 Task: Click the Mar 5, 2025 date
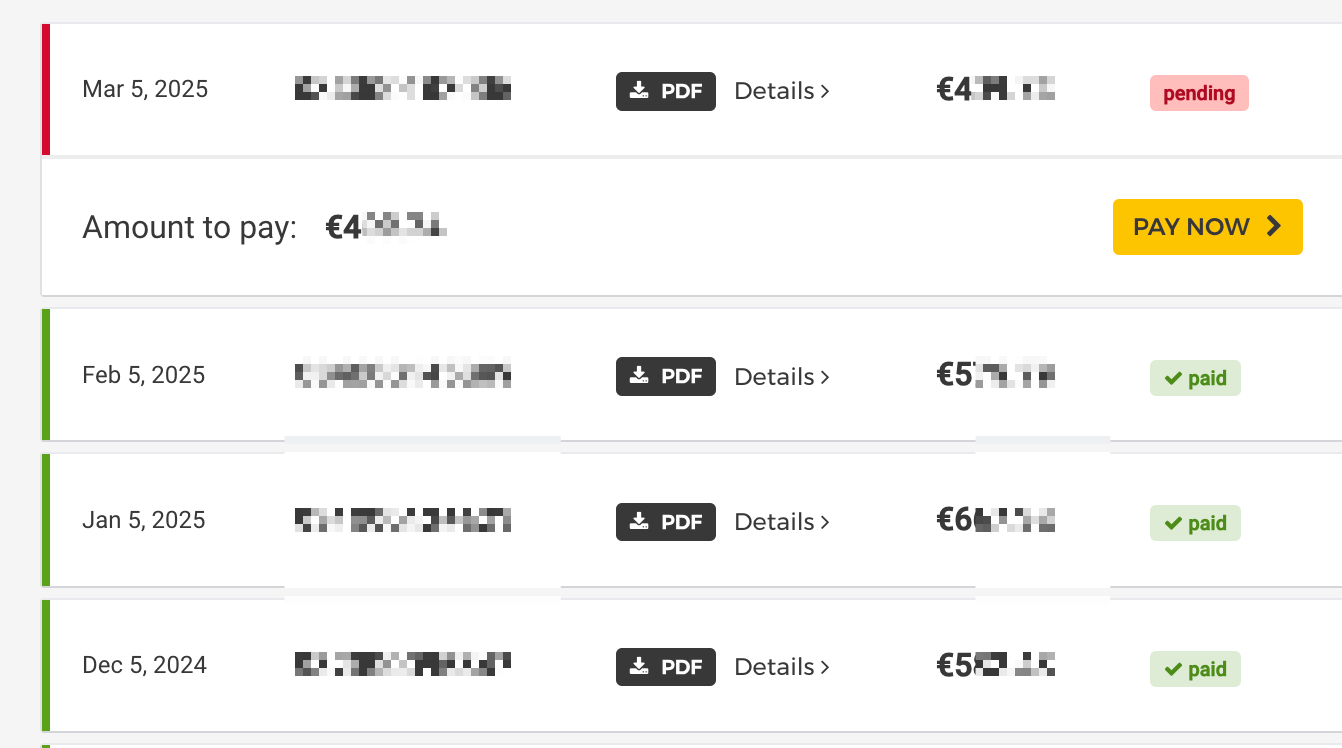tap(145, 89)
